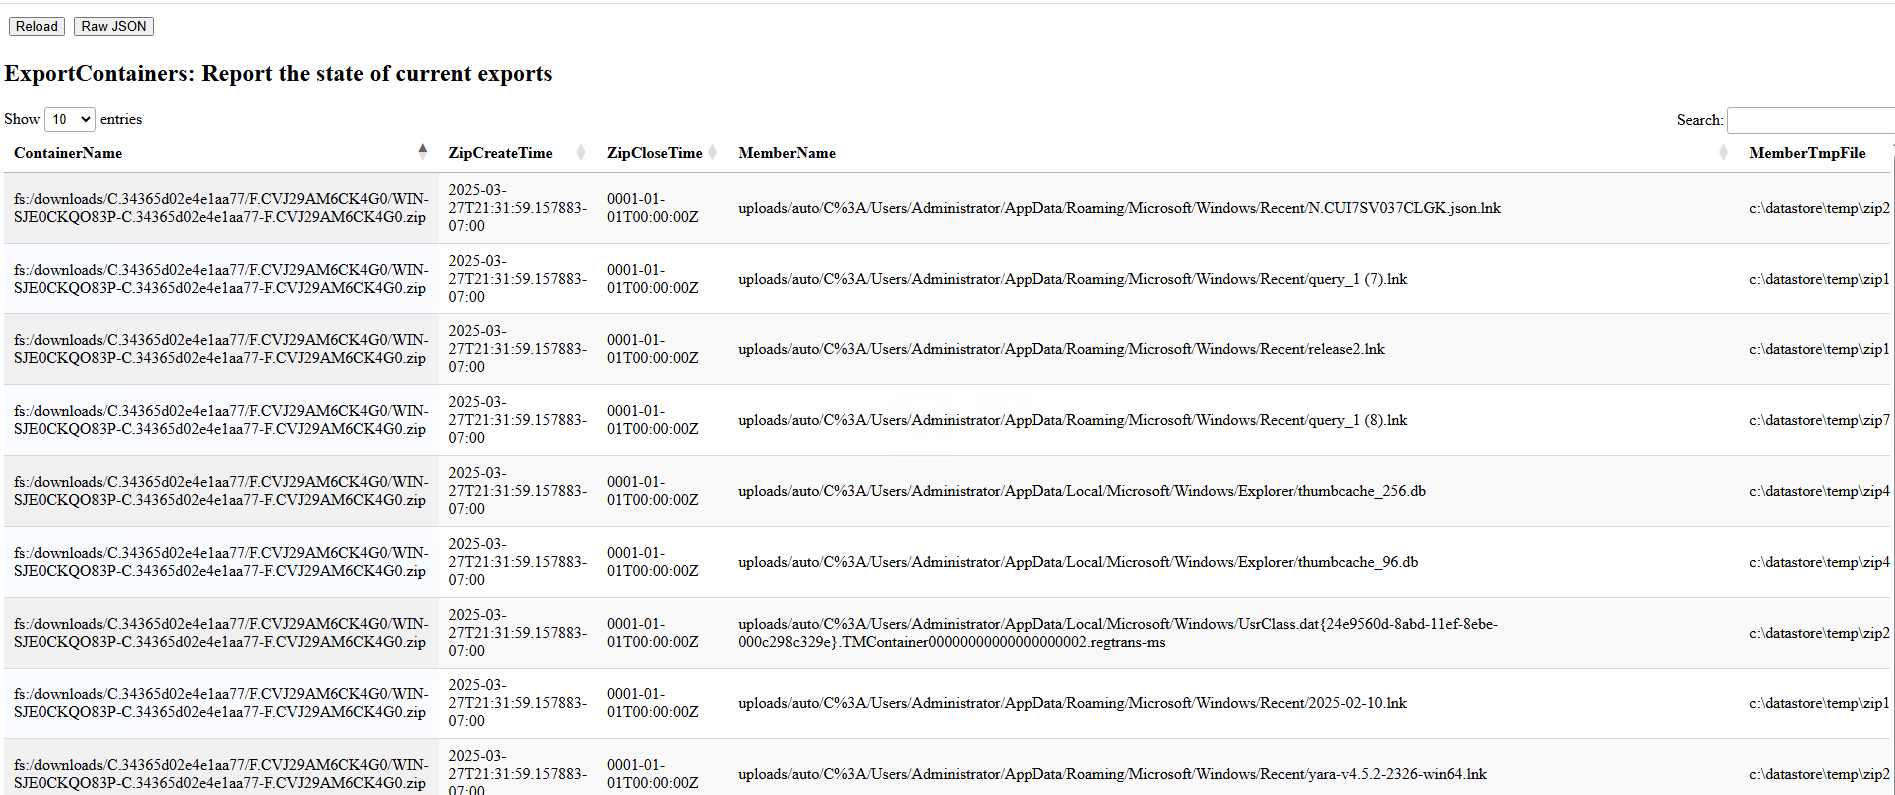The width and height of the screenshot is (1895, 795).
Task: Toggle the ZipCloseTime column sort icon
Action: [713, 153]
